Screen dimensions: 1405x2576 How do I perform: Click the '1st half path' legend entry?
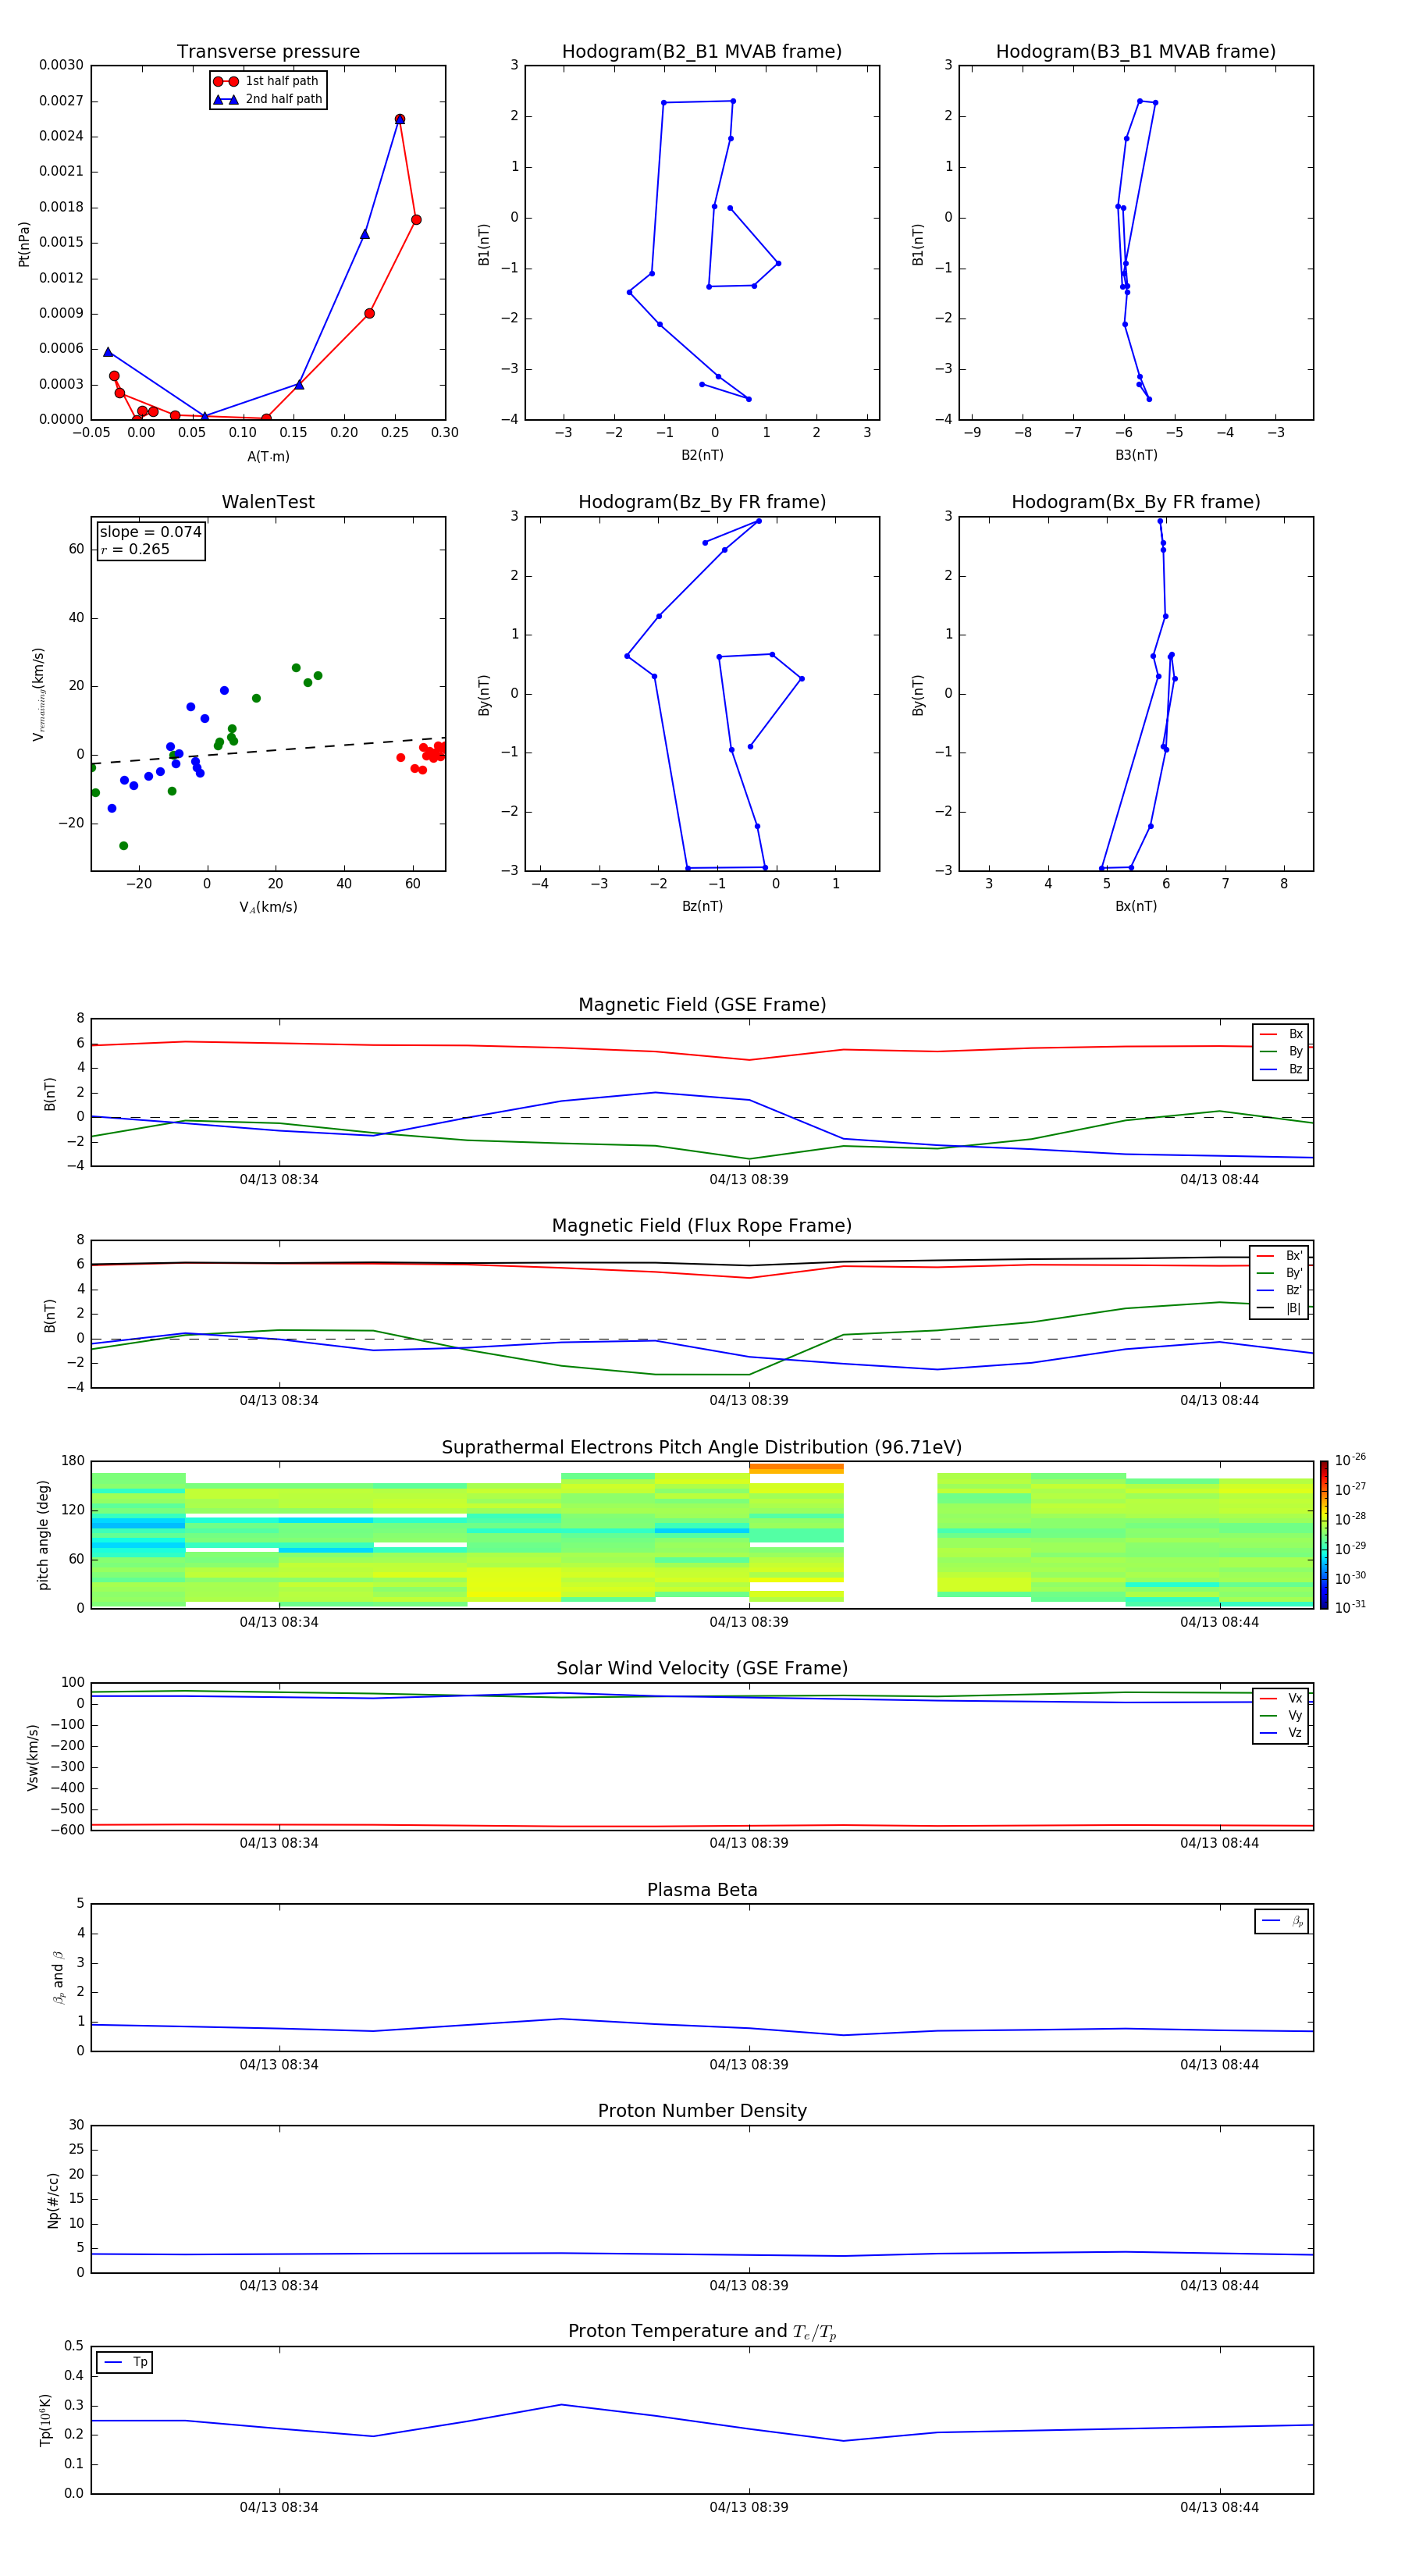266,81
